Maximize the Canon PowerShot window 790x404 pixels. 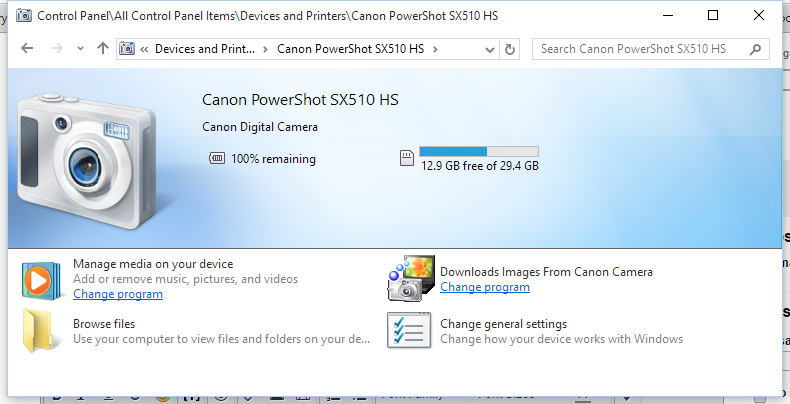tap(713, 16)
